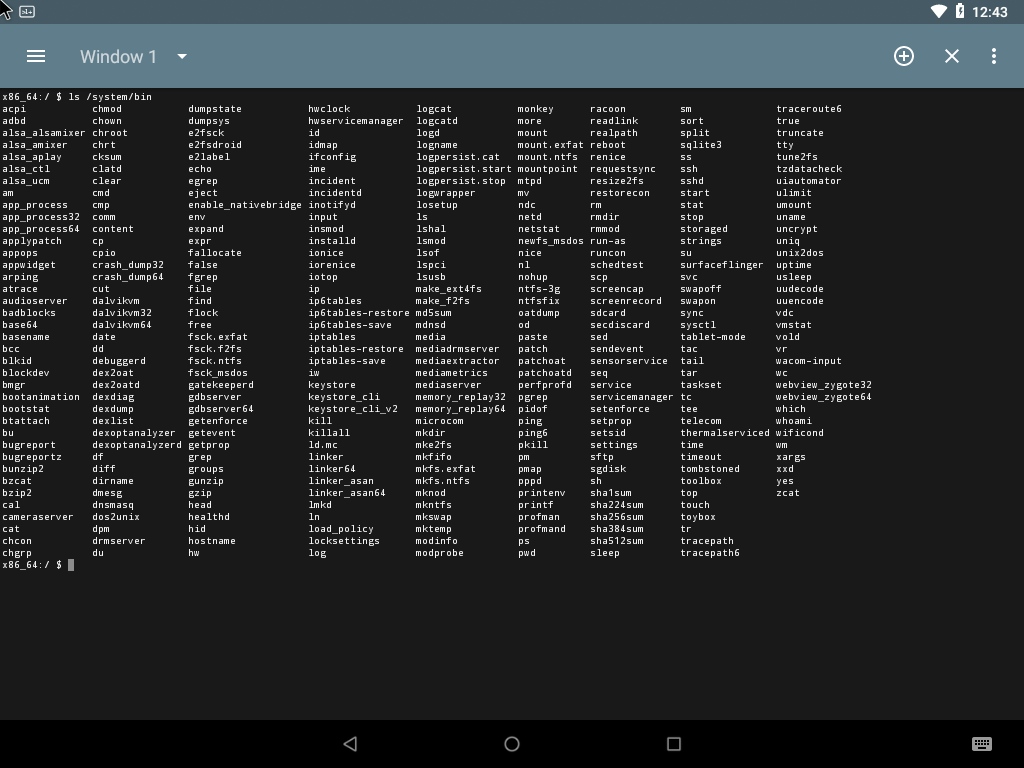The width and height of the screenshot is (1024, 768).
Task: Click the 'newfs_msdos' entry
Action: [551, 241]
